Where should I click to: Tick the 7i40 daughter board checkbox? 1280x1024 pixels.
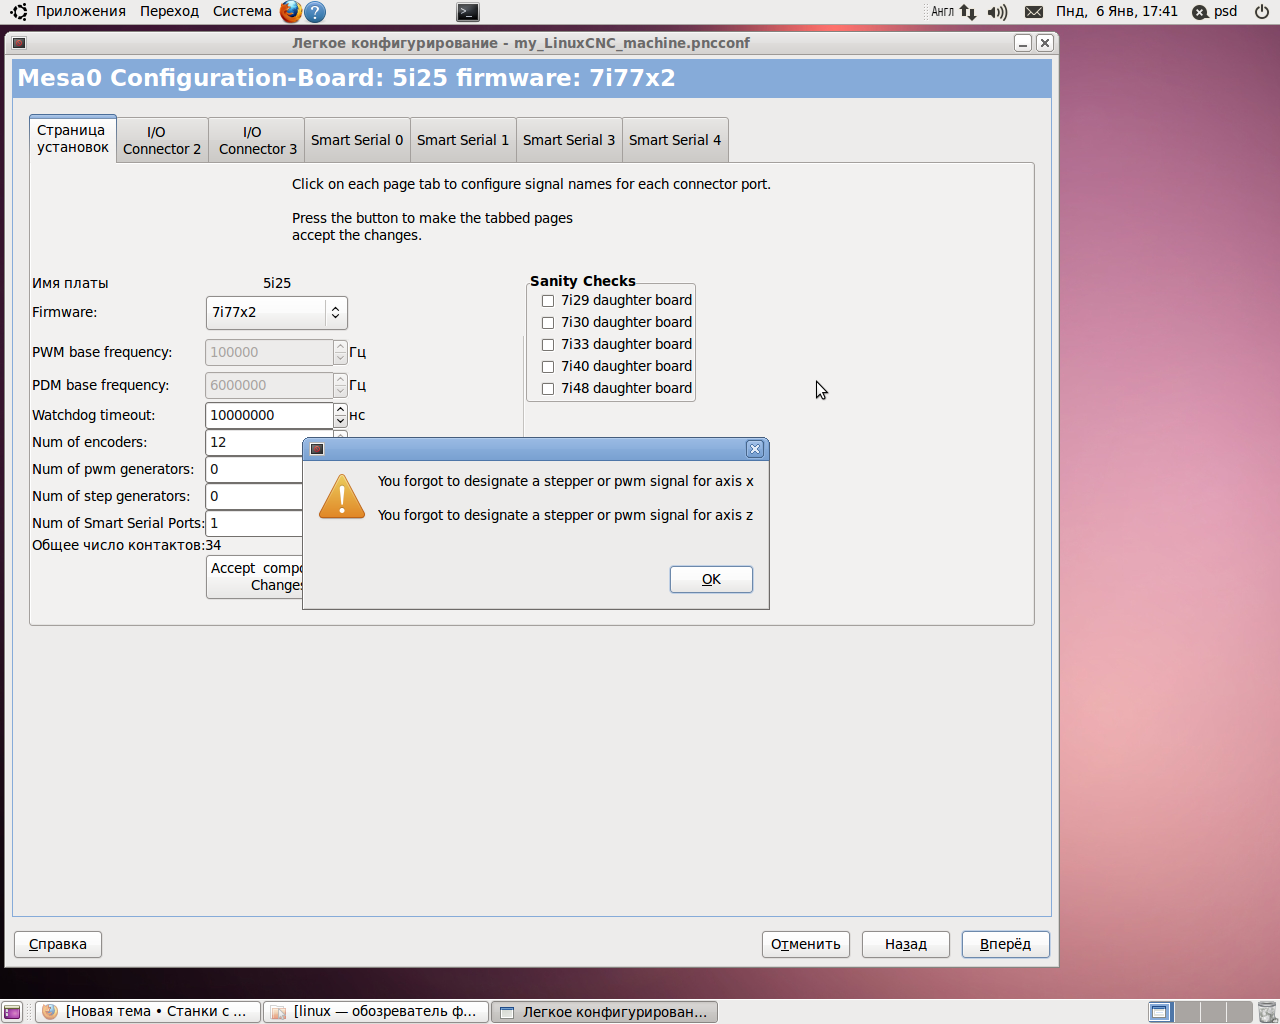(x=548, y=367)
